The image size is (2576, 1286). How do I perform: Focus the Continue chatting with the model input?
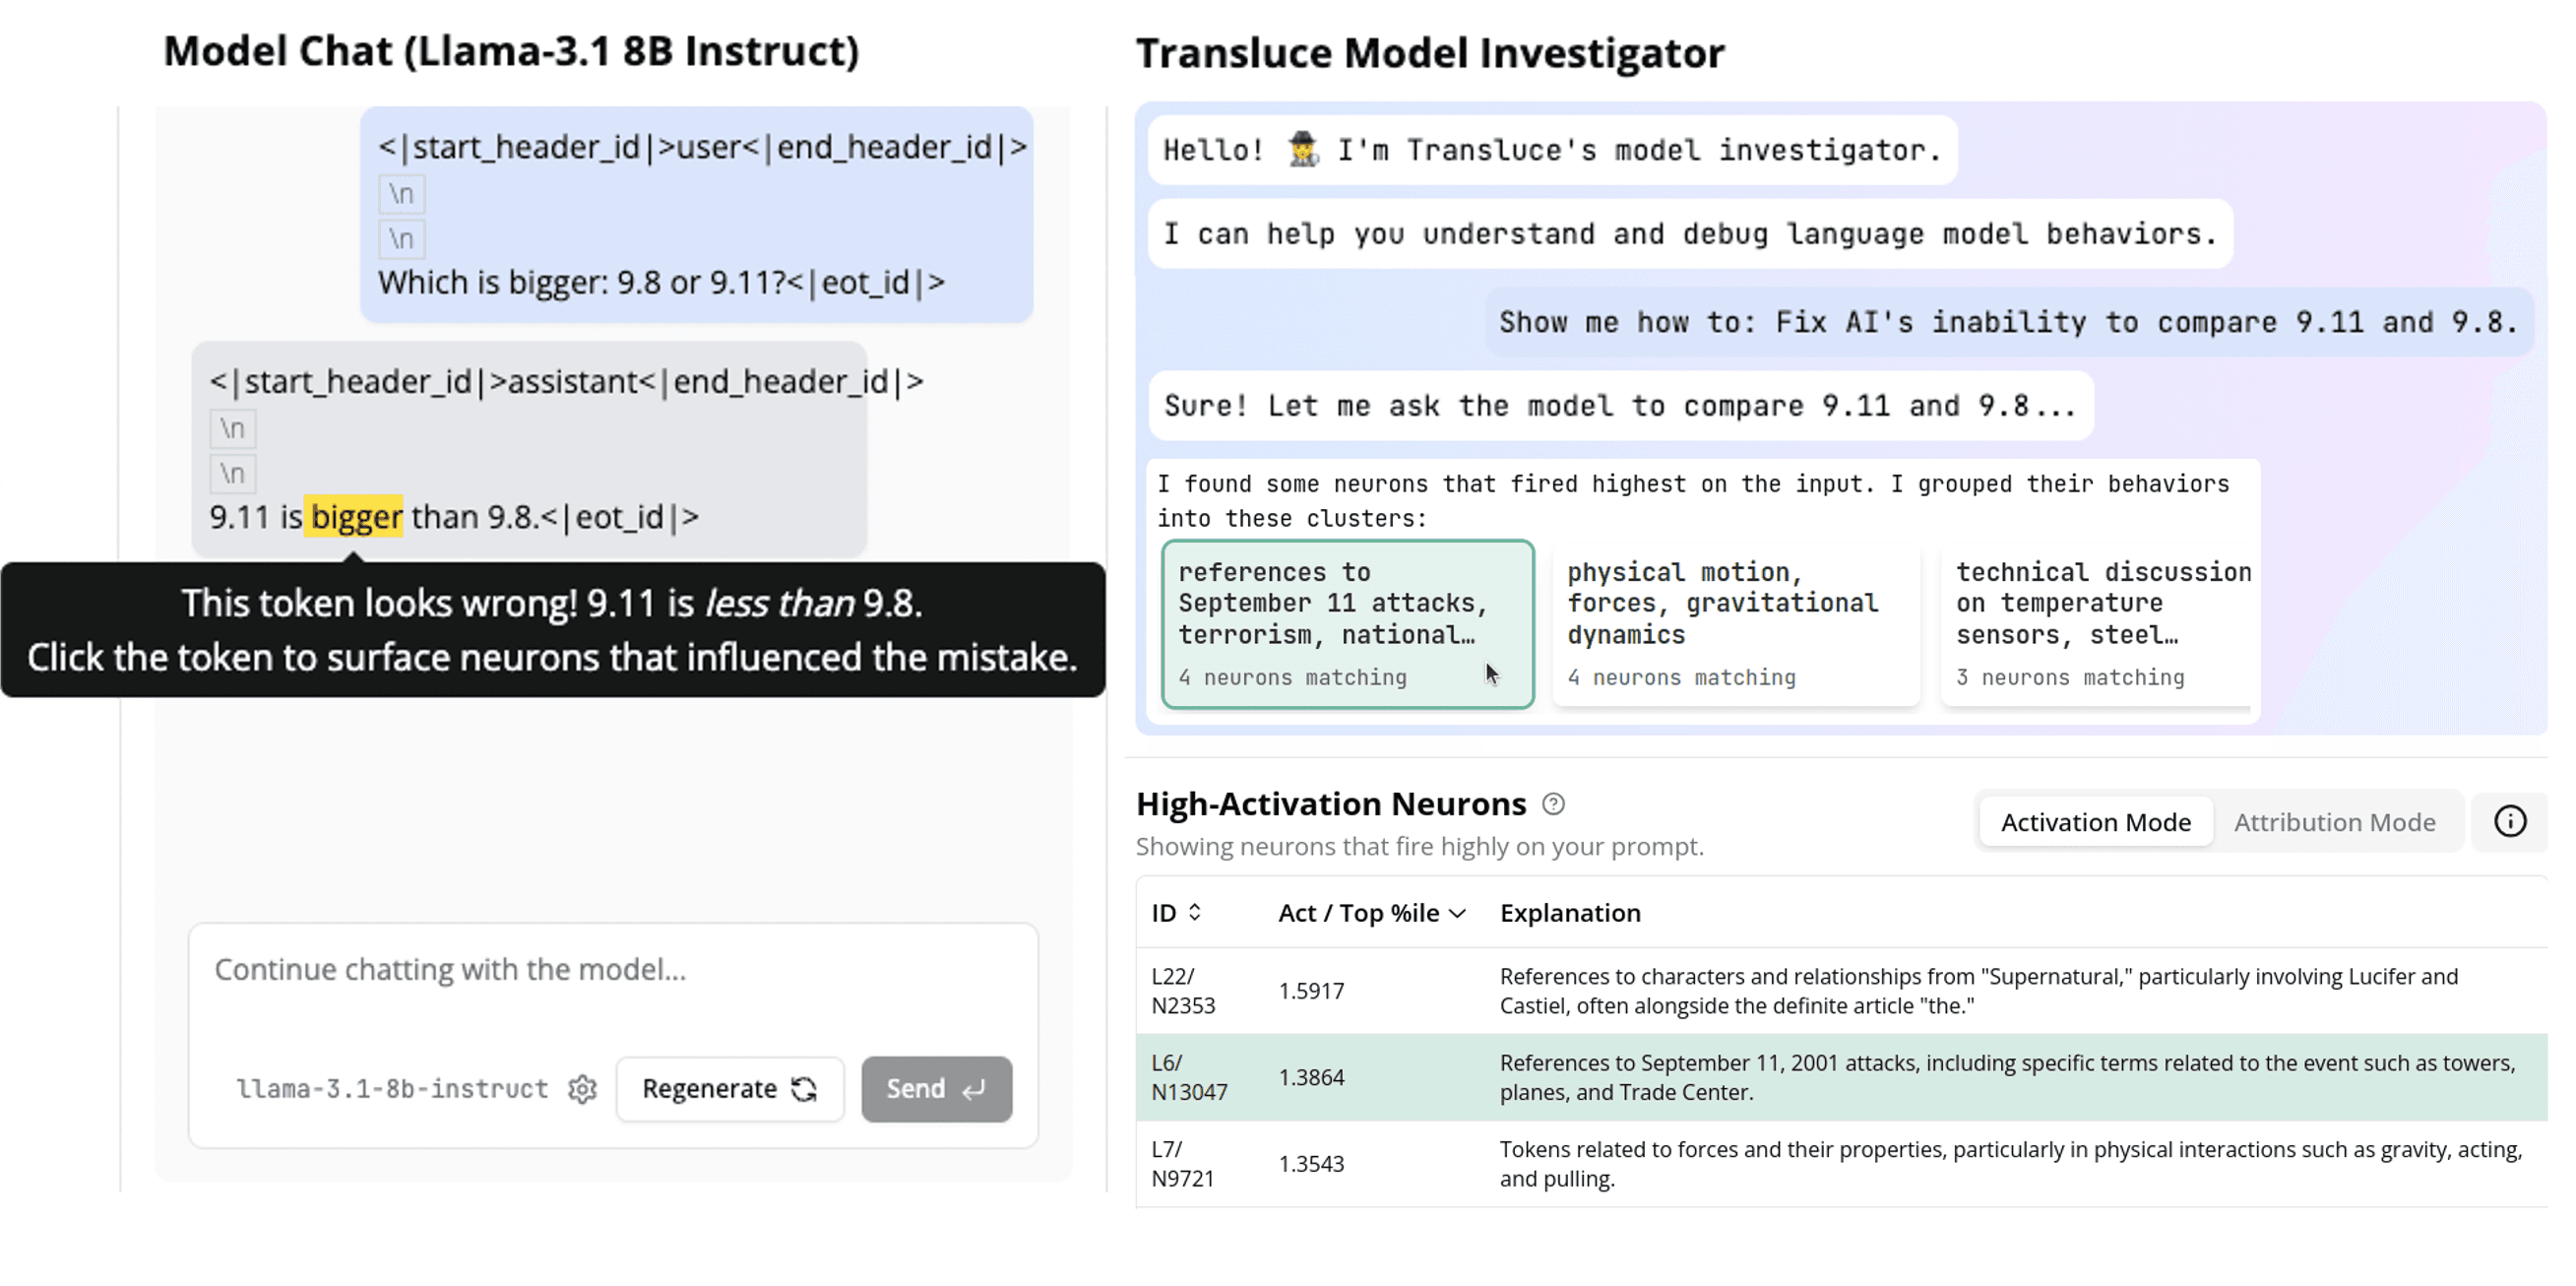point(612,970)
